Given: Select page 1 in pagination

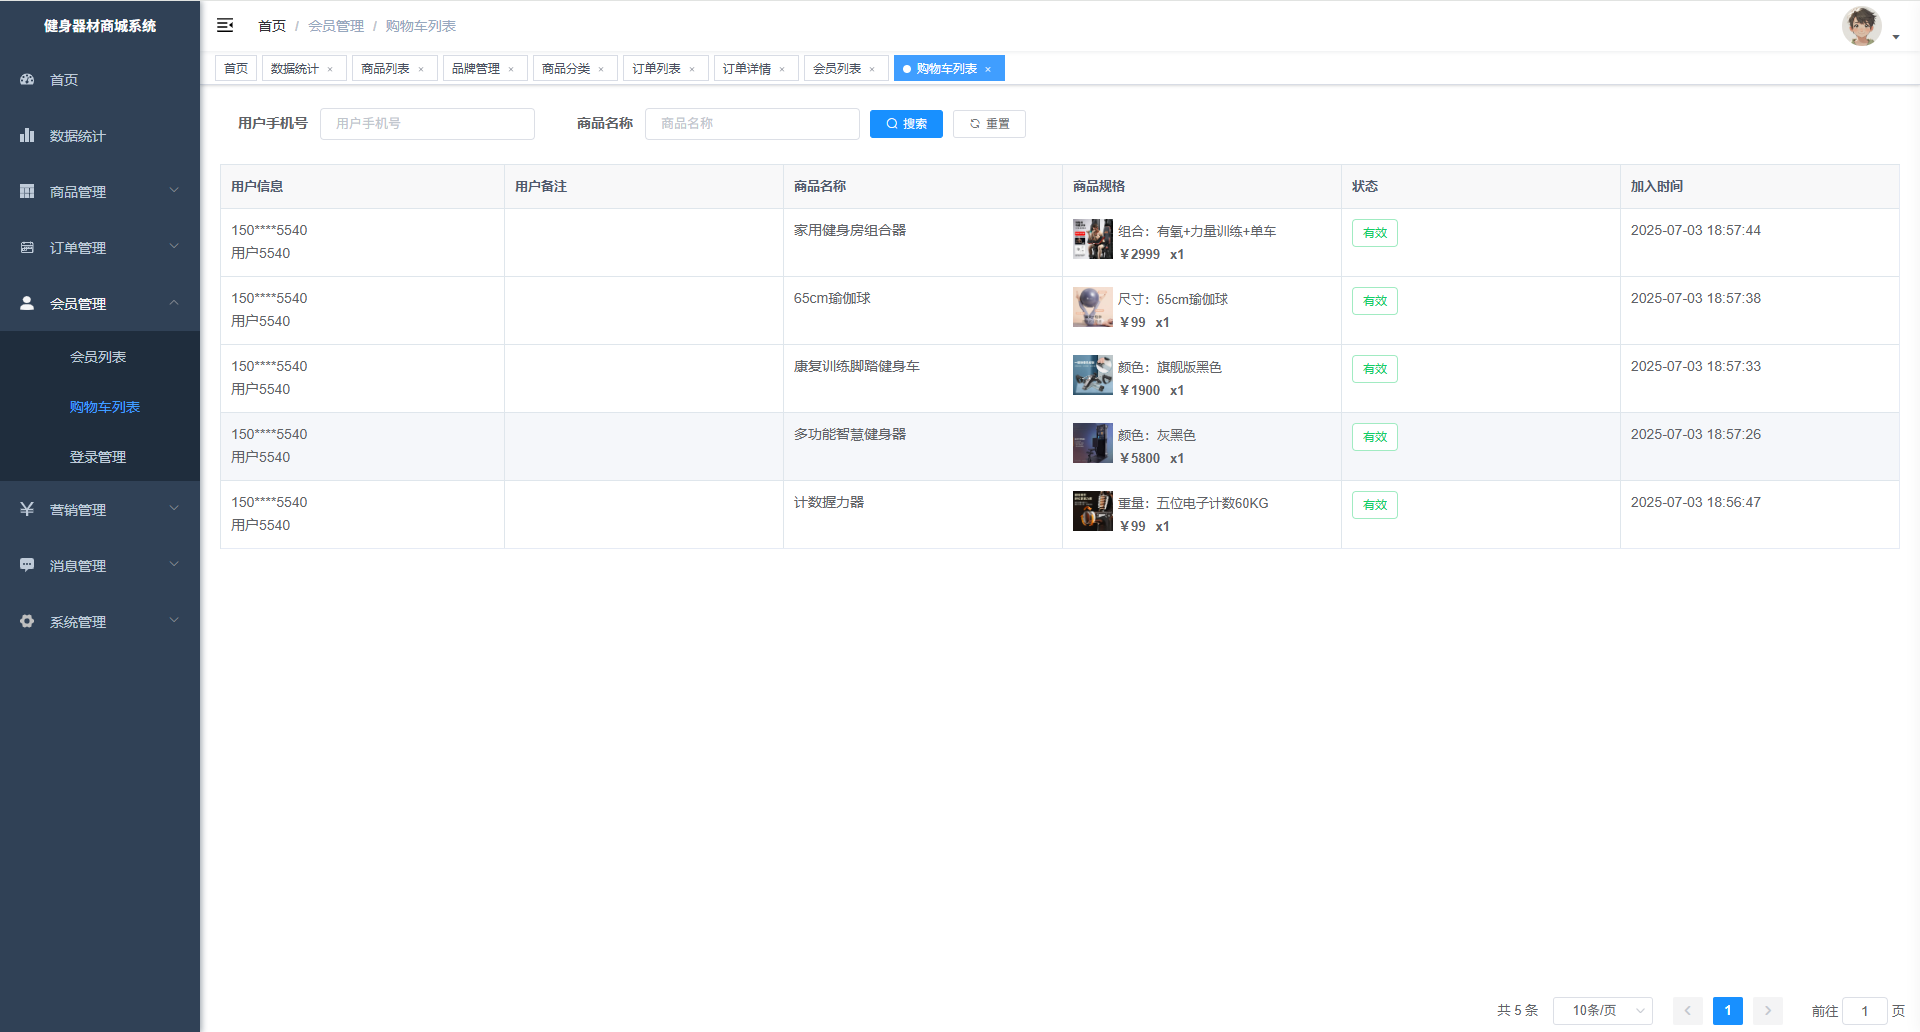Looking at the screenshot, I should [1727, 1011].
